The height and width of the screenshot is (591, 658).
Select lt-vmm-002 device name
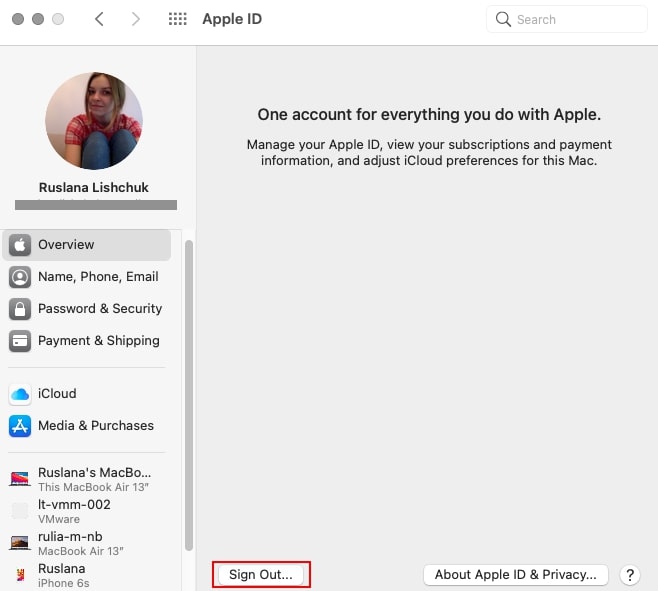click(74, 505)
